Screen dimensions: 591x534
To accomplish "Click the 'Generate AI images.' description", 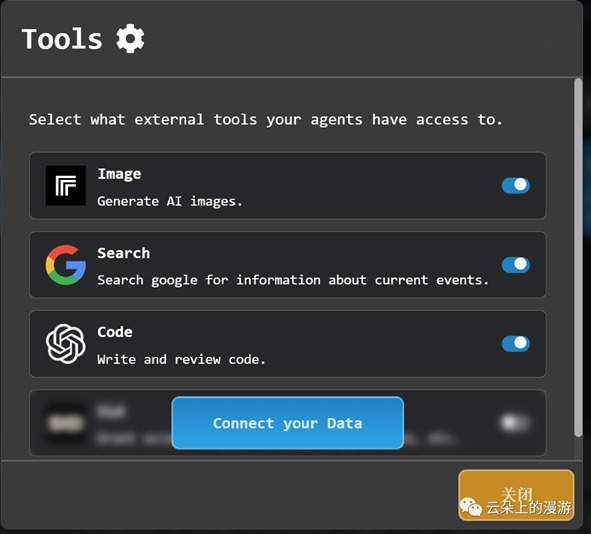I will point(170,202).
